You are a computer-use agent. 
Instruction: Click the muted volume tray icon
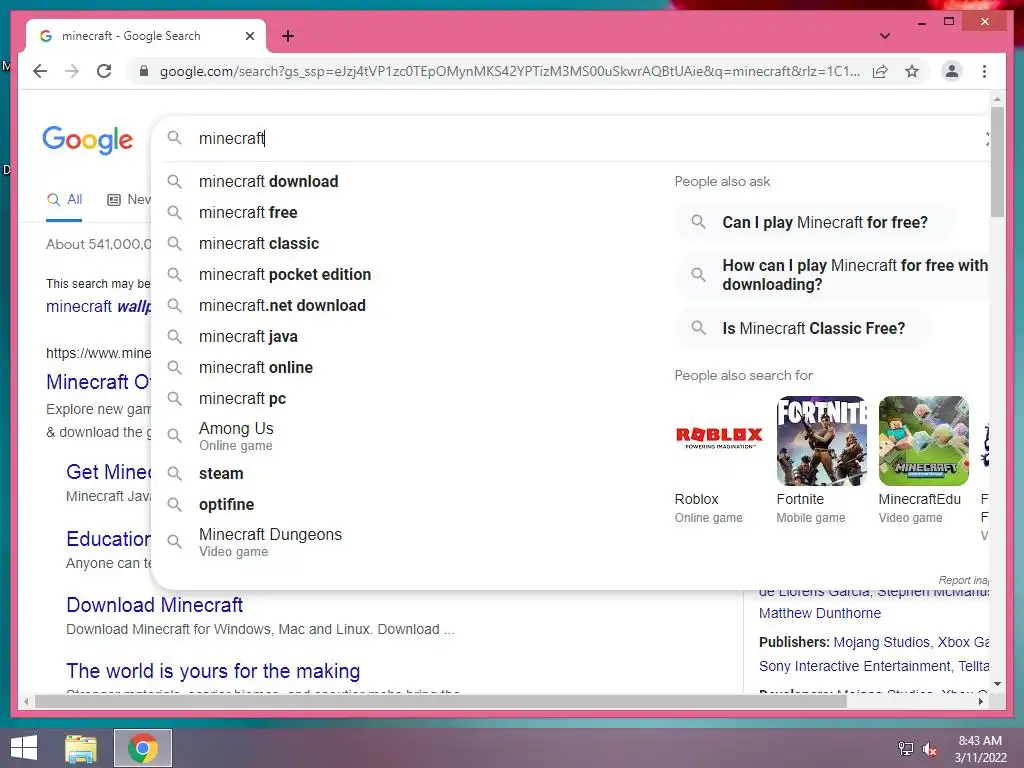(x=929, y=748)
